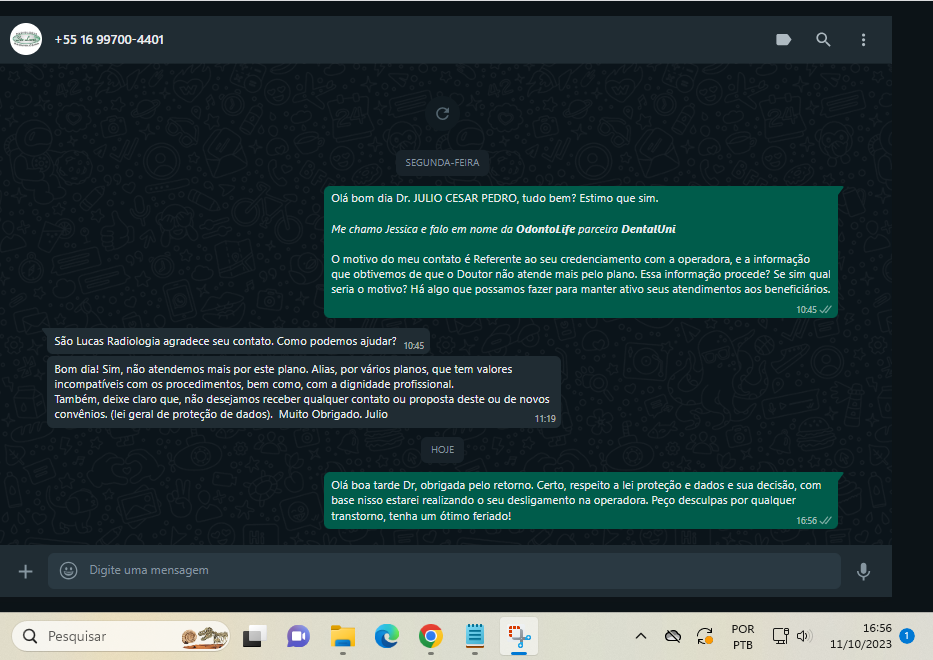Open the contact profile picture
933x660 pixels.
[x=26, y=40]
